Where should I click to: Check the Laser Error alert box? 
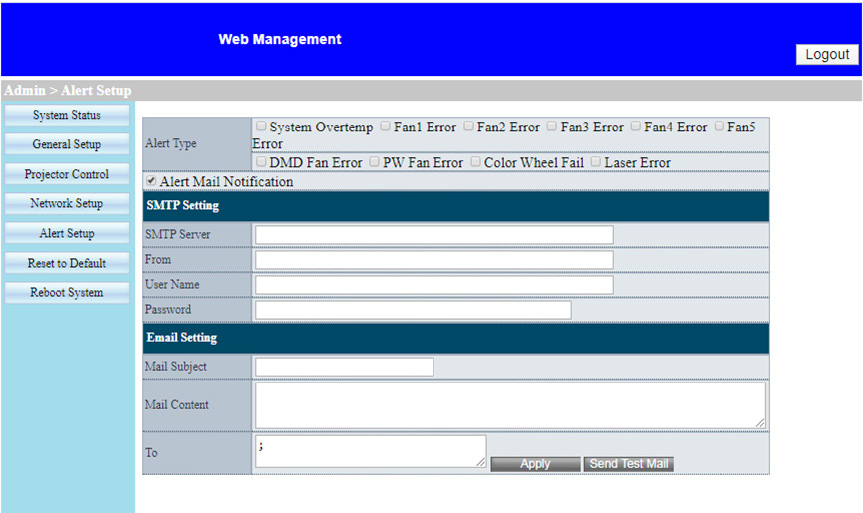596,161
